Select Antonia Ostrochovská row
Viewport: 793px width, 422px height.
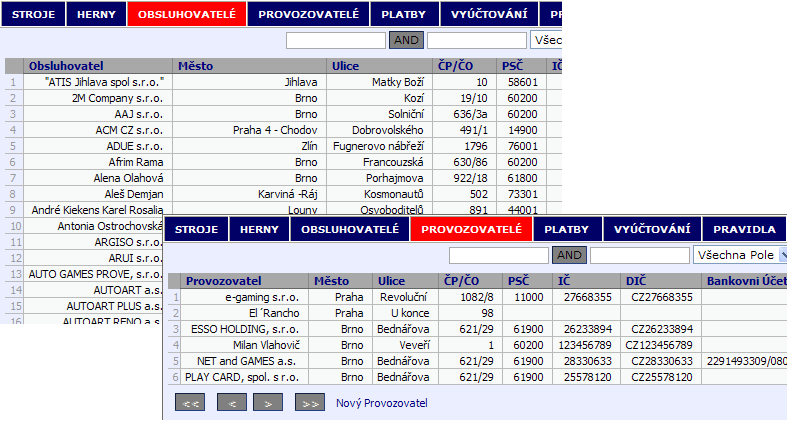(x=84, y=226)
